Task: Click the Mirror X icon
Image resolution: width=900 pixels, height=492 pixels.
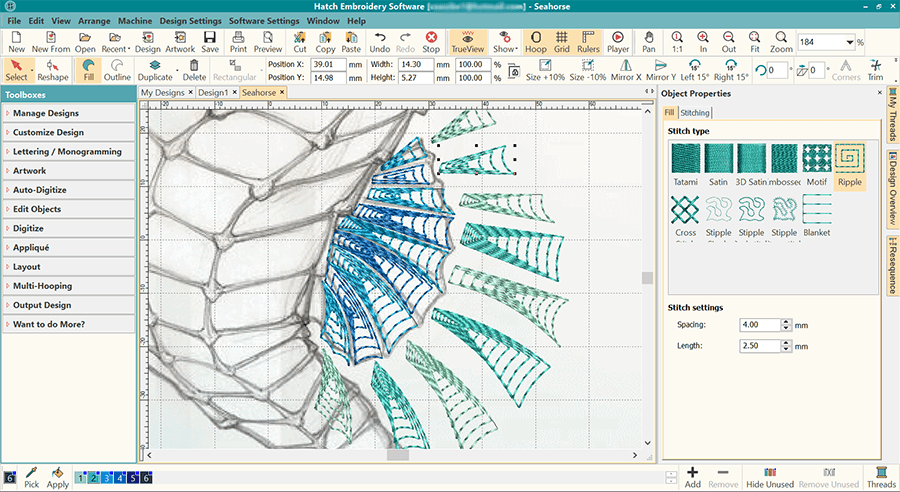Action: pyautogui.click(x=625, y=70)
